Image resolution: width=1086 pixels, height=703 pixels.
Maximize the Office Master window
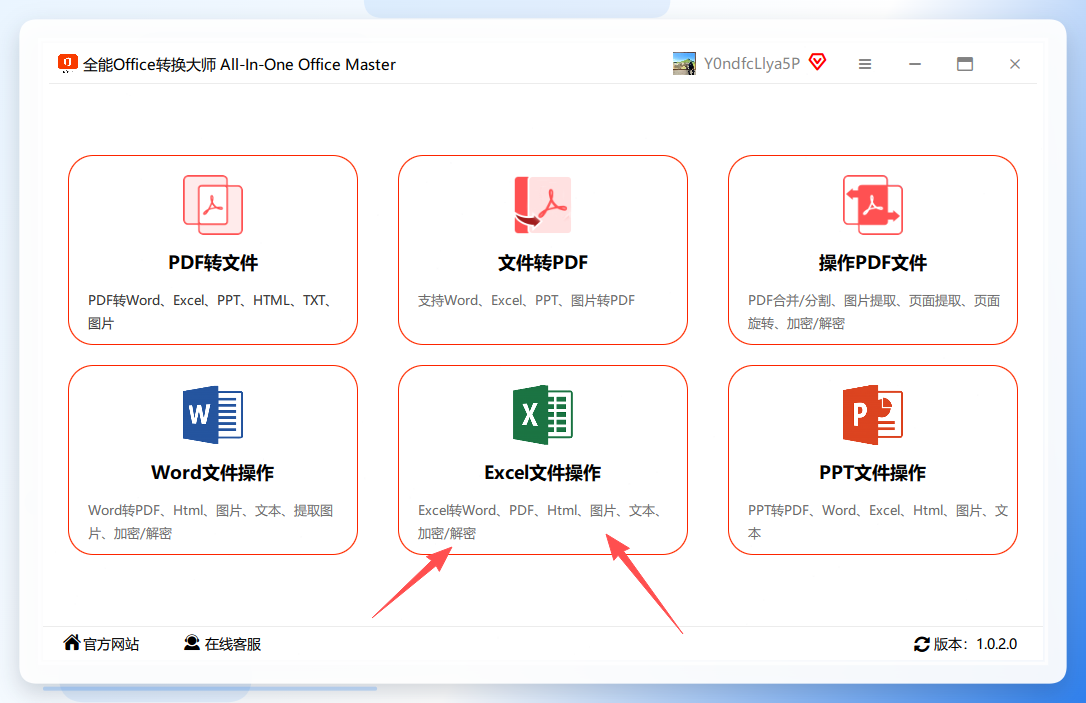pos(965,64)
